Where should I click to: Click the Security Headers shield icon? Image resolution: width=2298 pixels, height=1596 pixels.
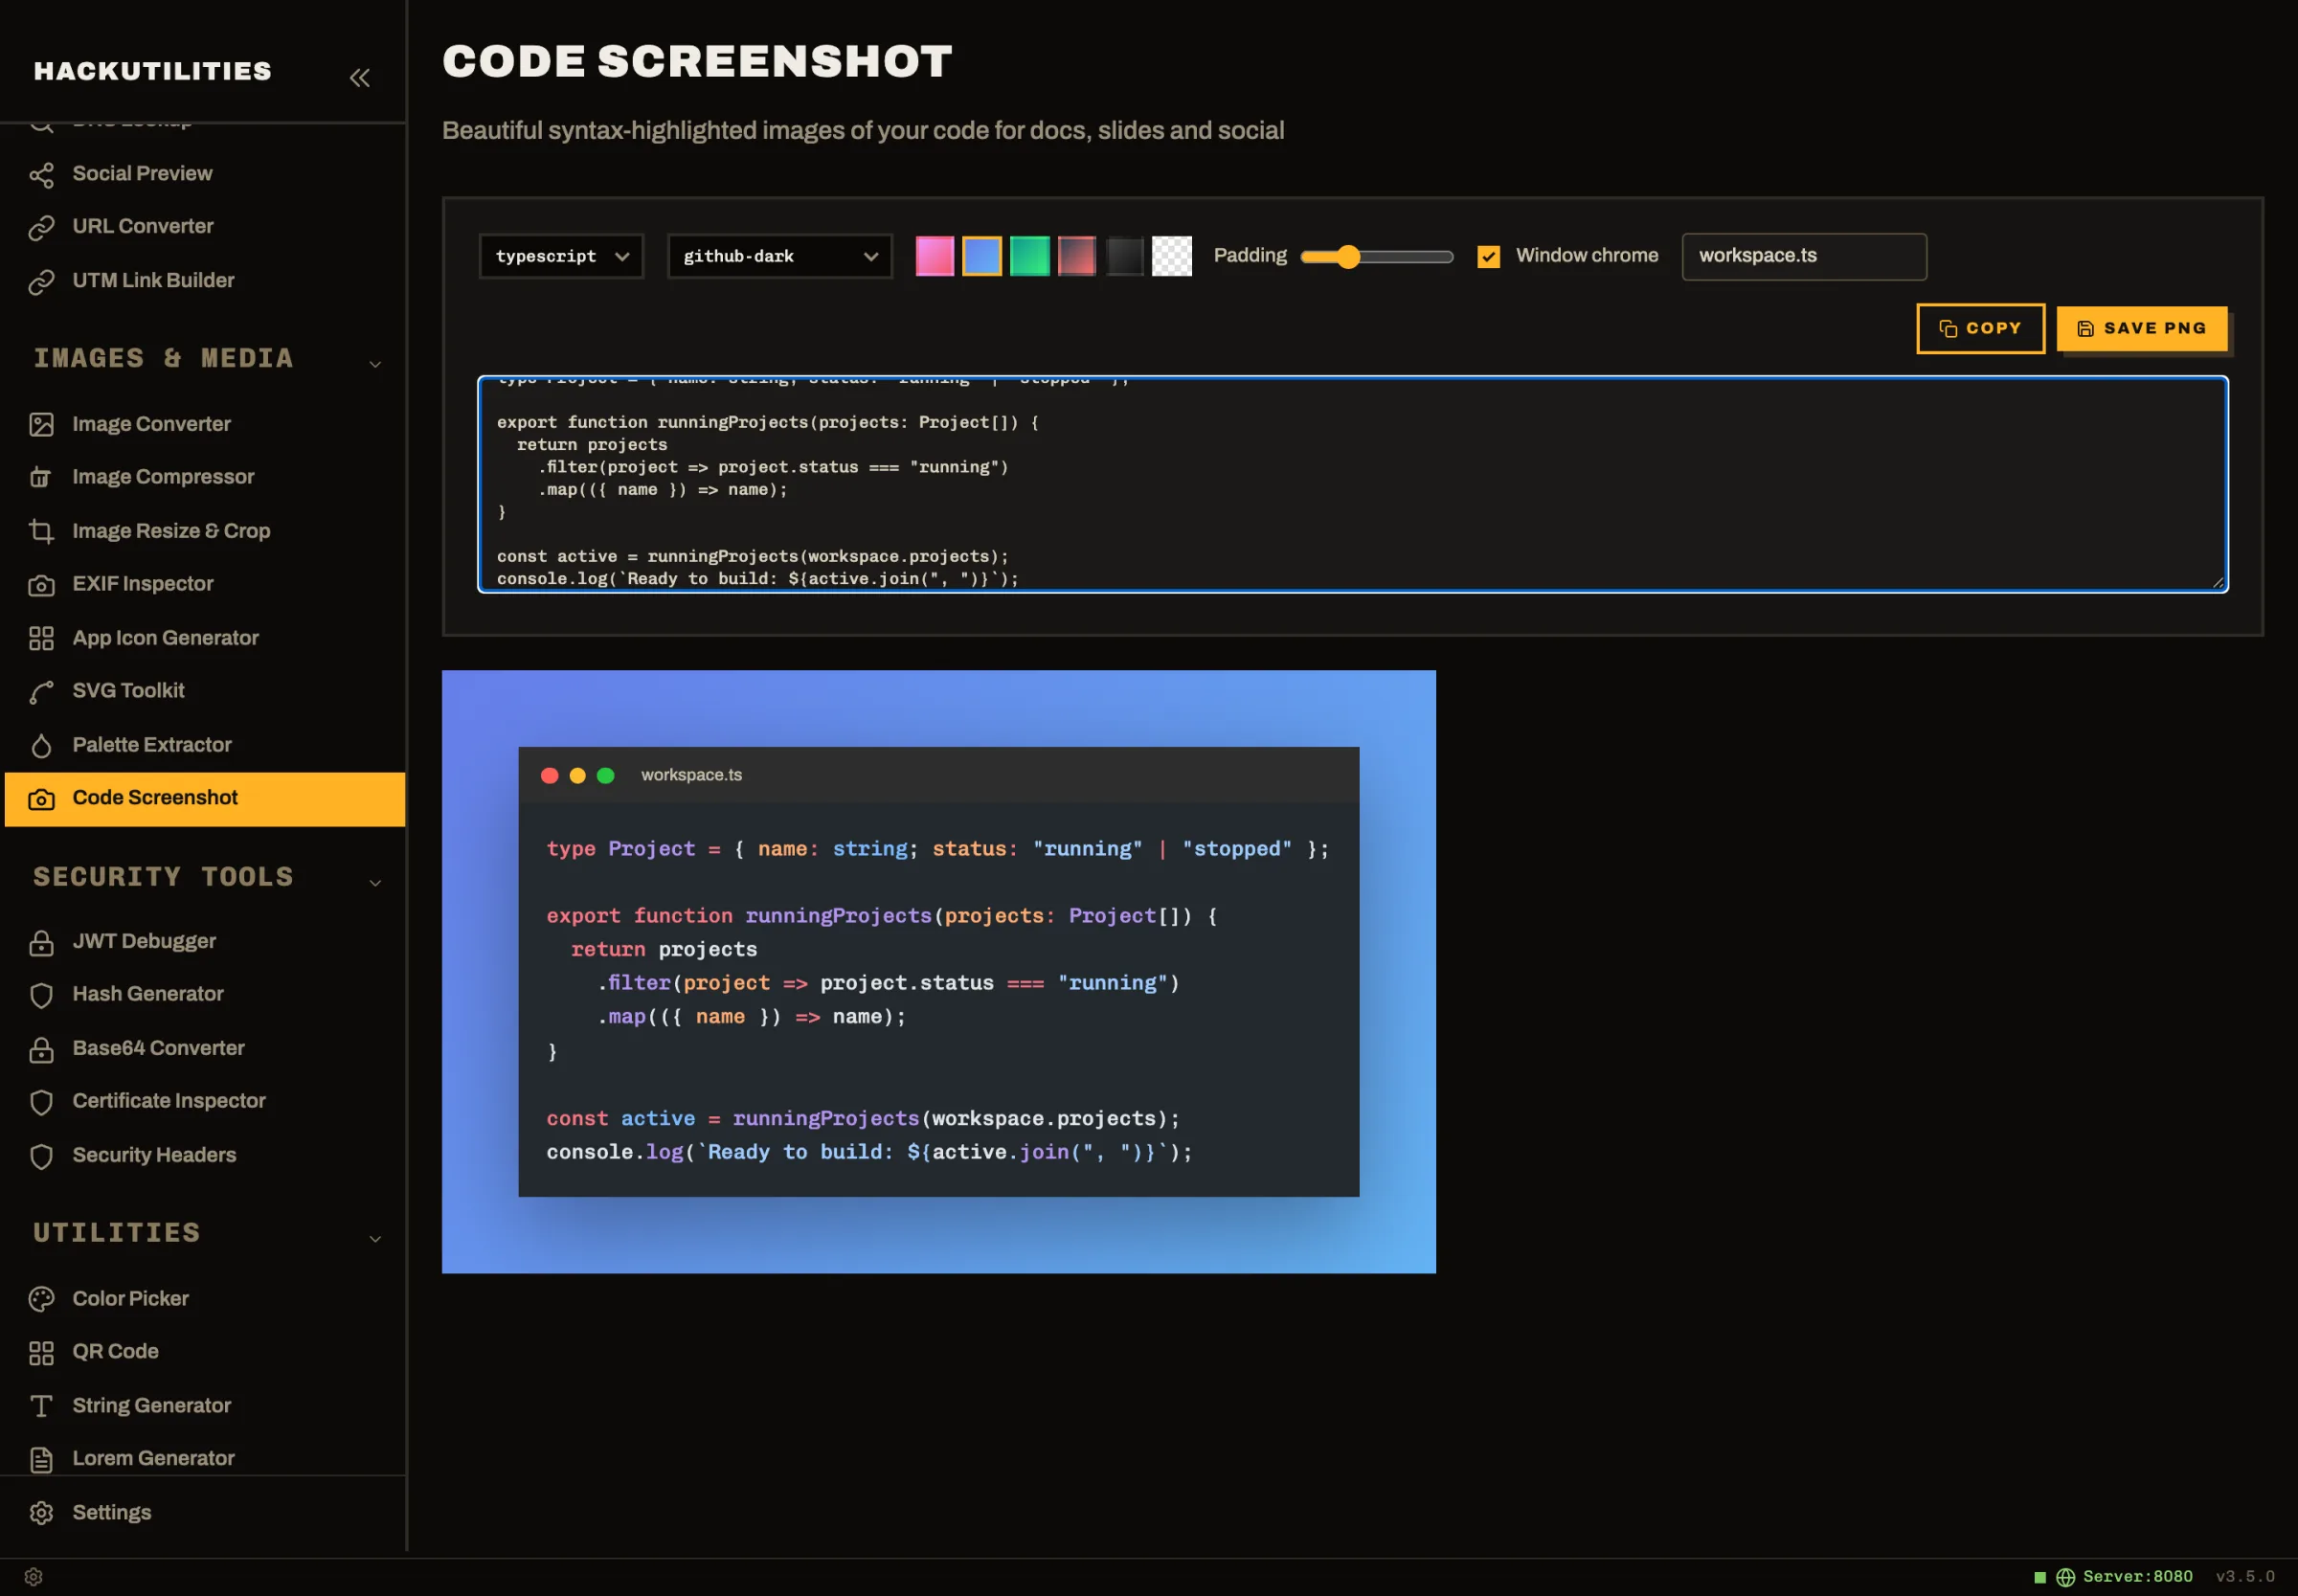(41, 1156)
